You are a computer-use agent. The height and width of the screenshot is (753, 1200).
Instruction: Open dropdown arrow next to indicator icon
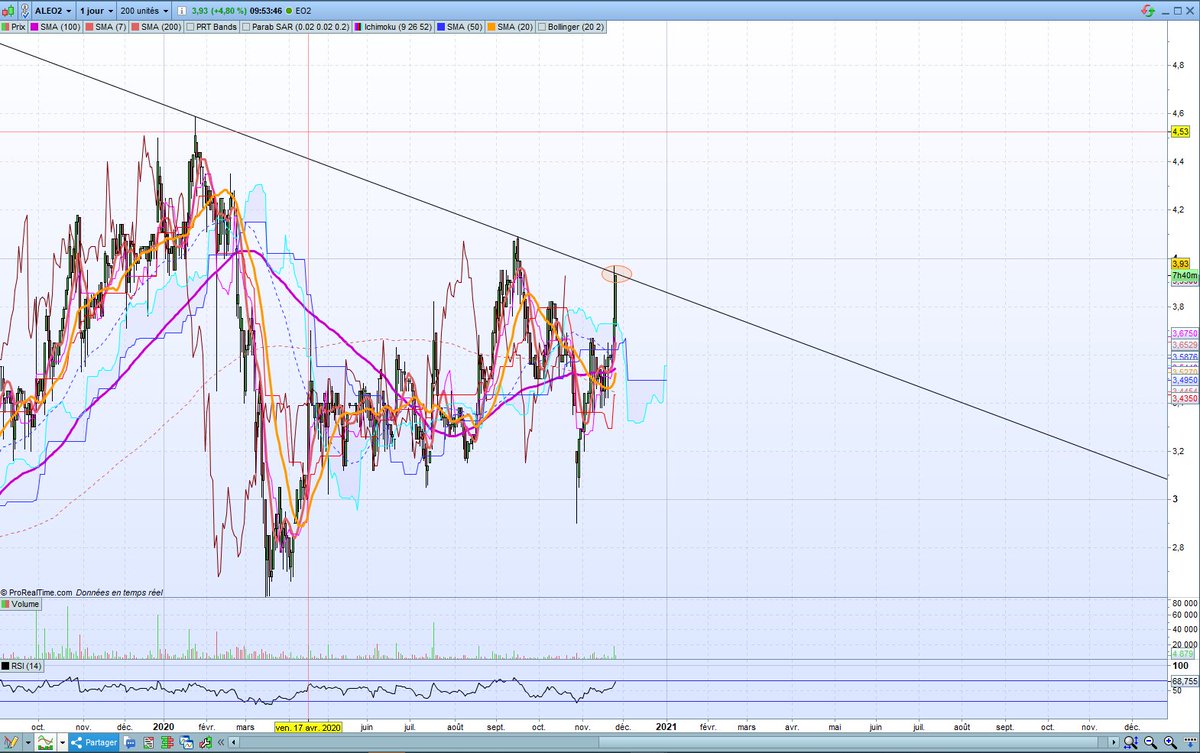coord(62,743)
